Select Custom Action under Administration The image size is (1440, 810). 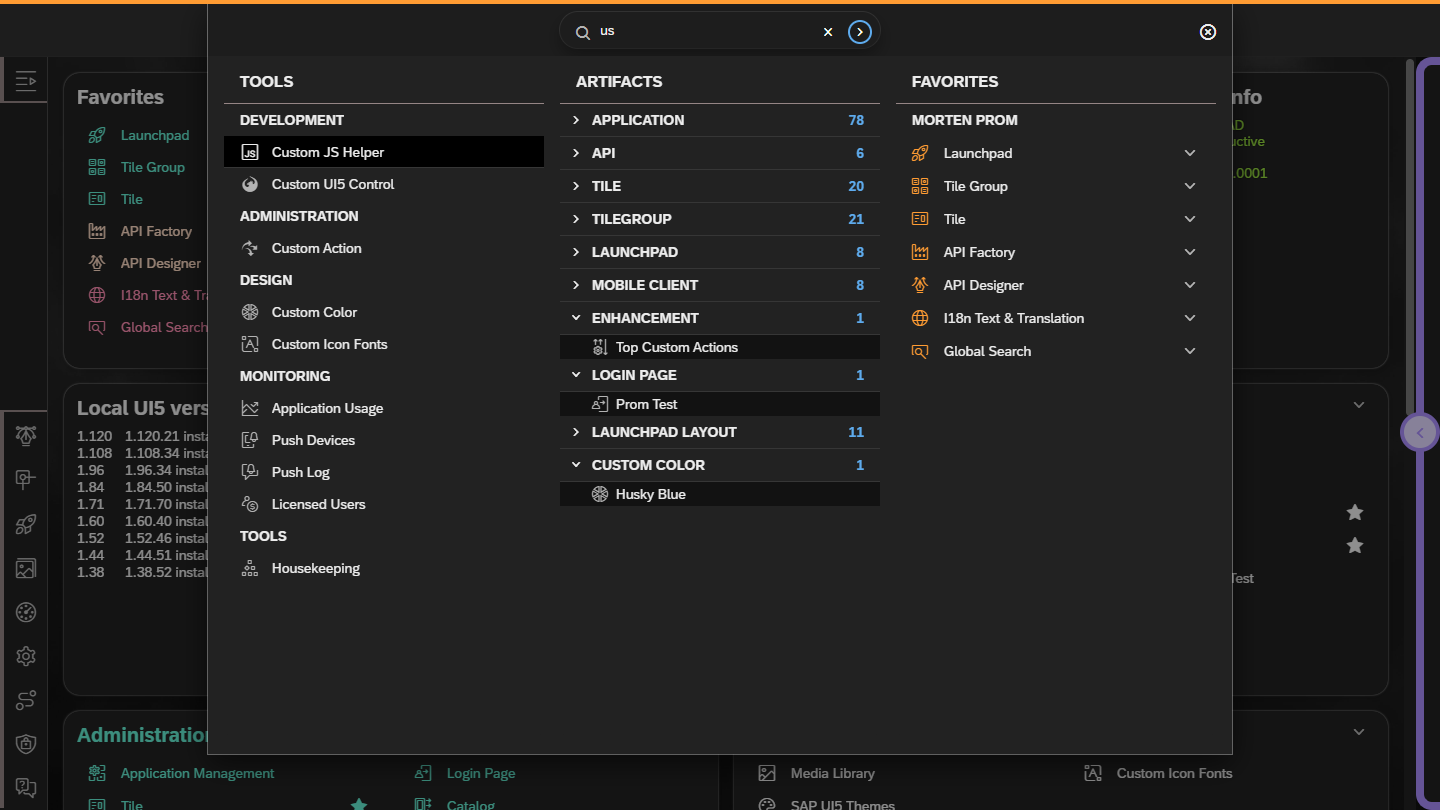coord(316,248)
